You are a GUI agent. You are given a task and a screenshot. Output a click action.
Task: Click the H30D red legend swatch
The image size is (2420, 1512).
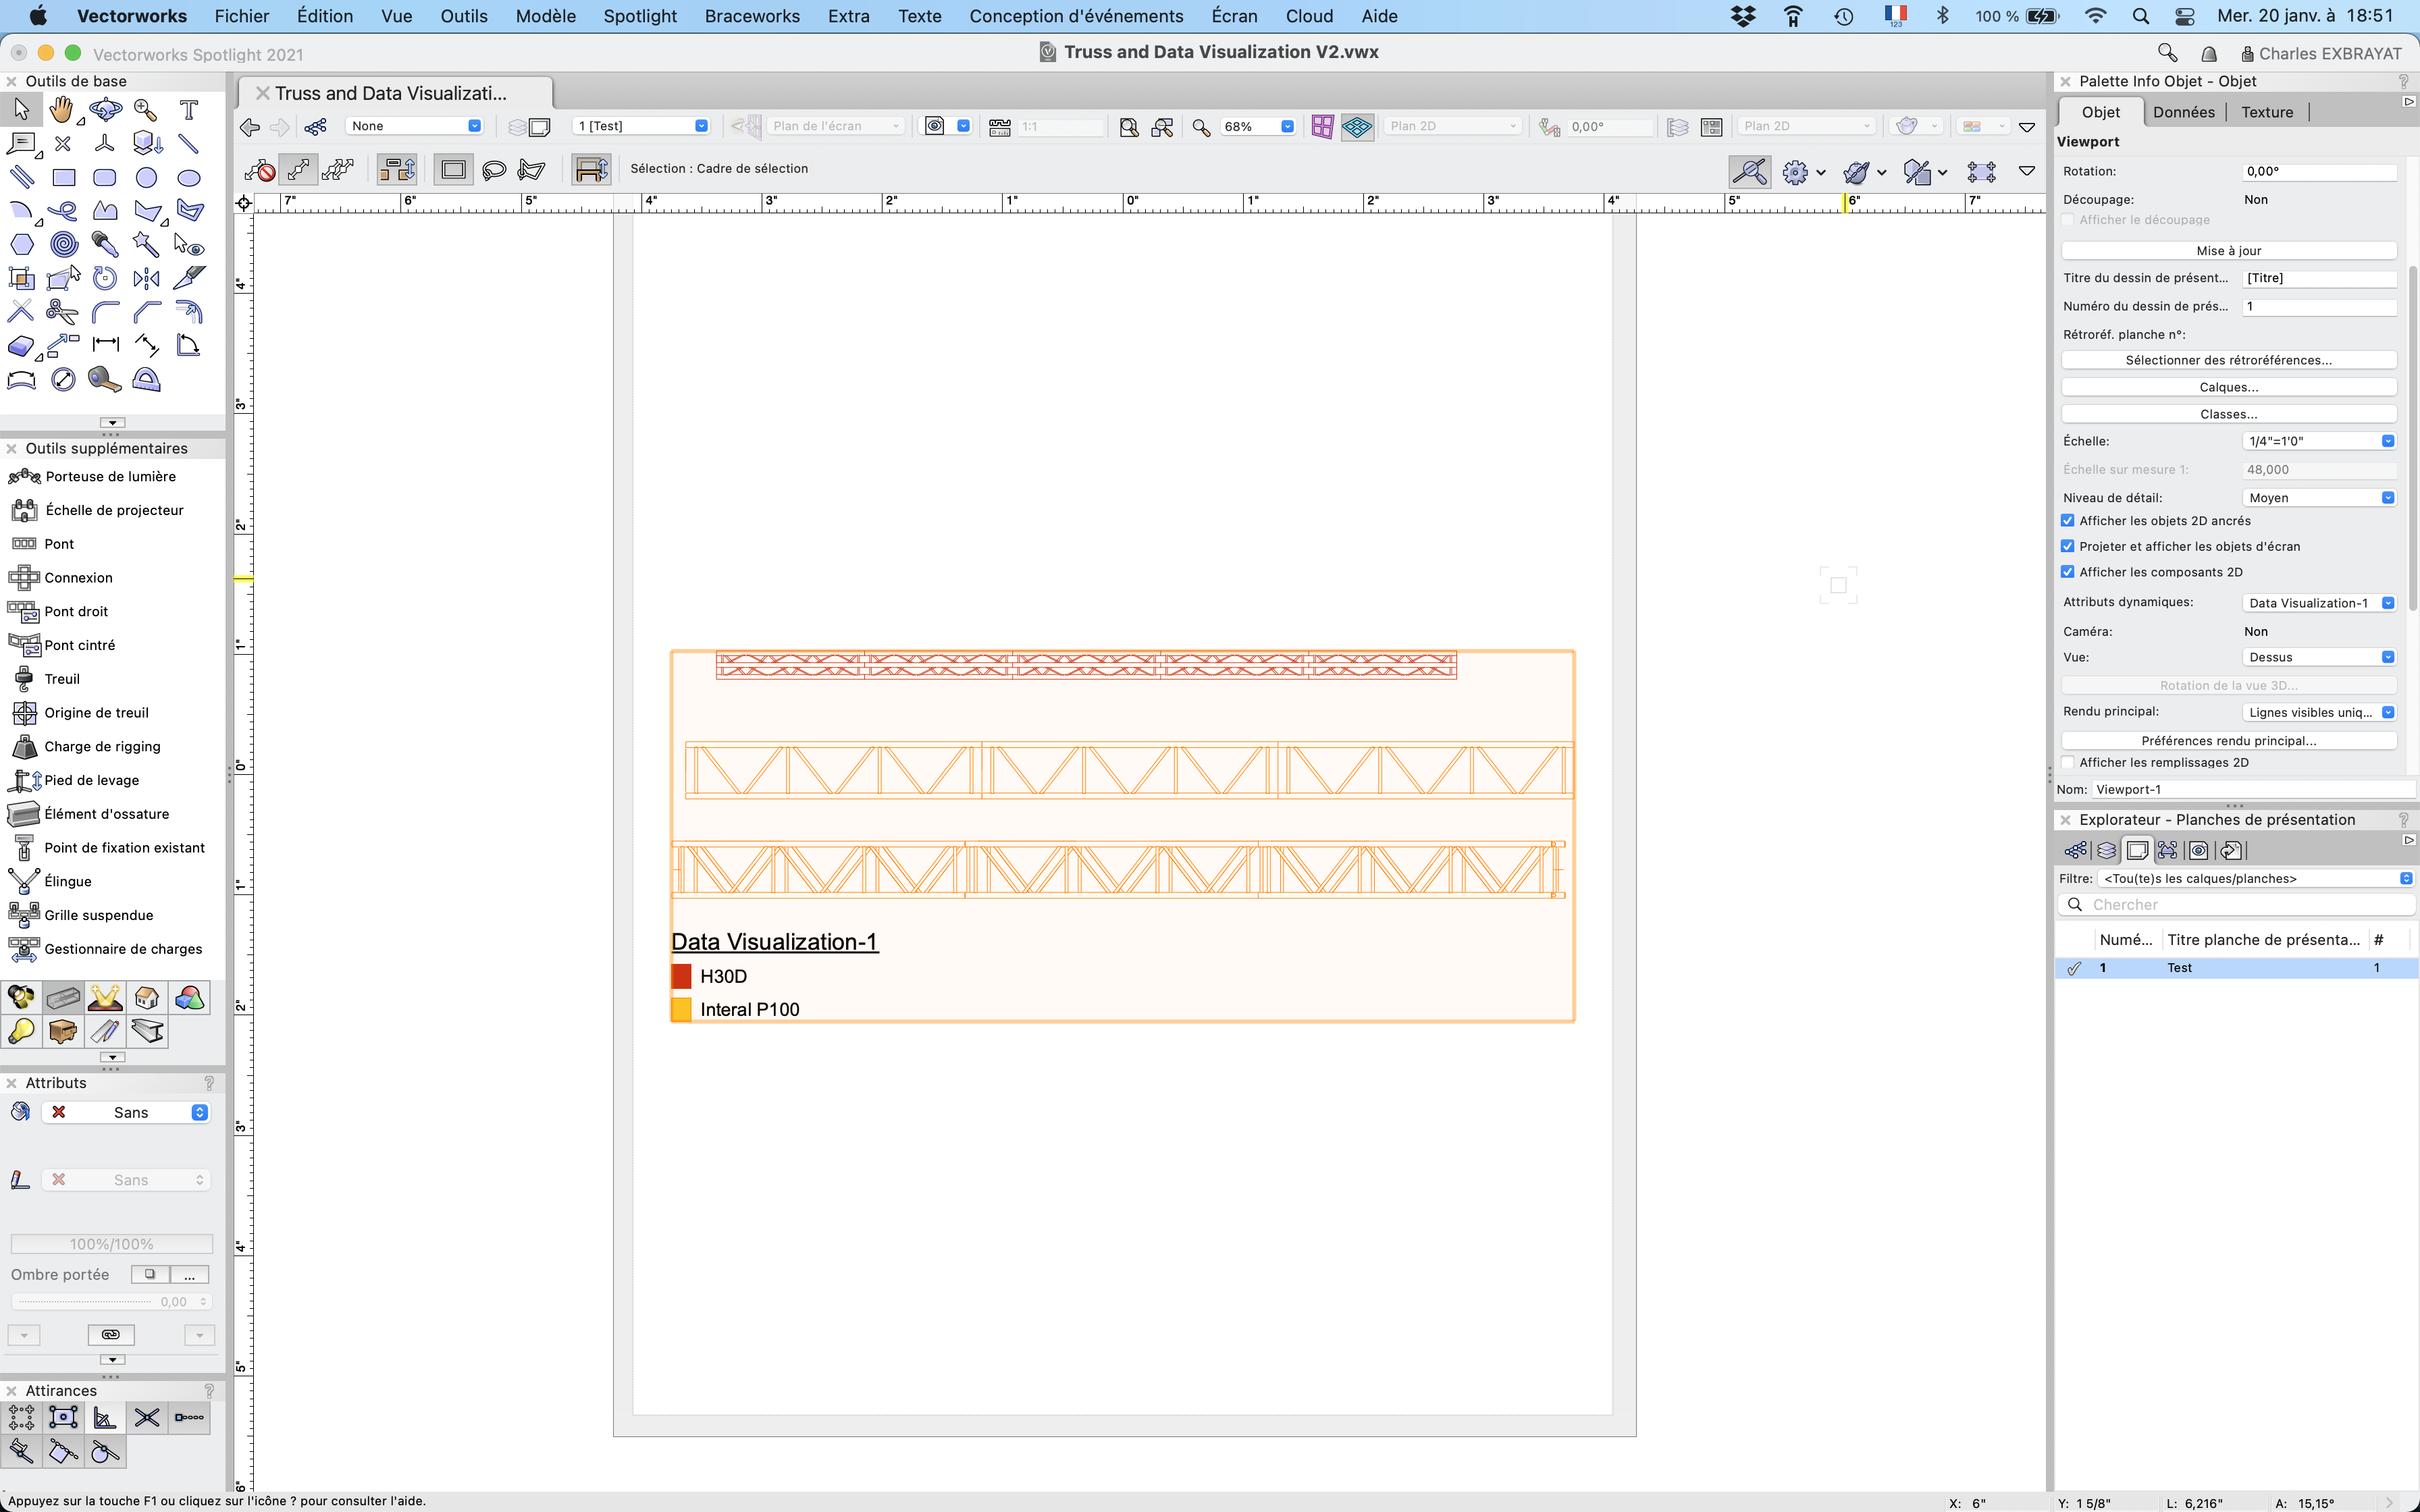tap(681, 976)
